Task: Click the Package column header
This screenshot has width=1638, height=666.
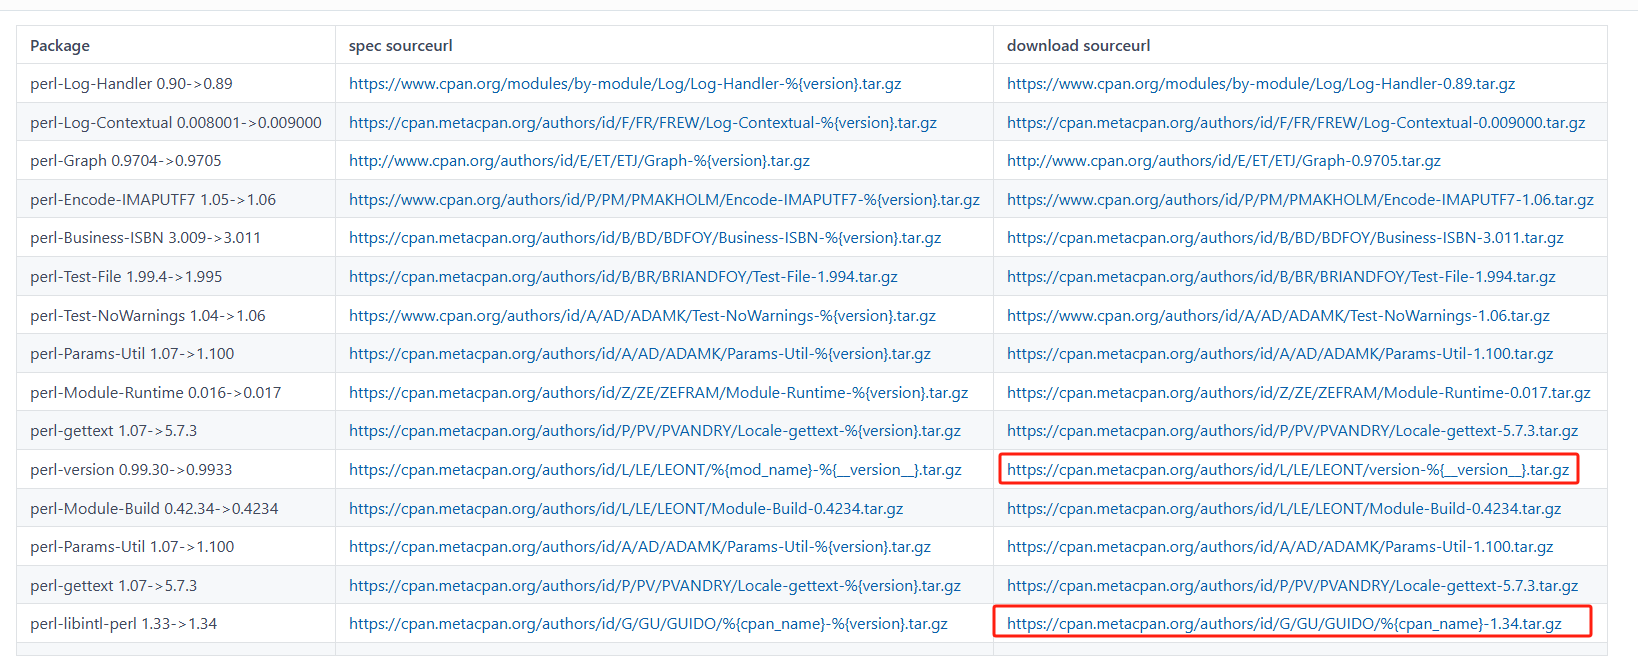Action: click(x=60, y=46)
